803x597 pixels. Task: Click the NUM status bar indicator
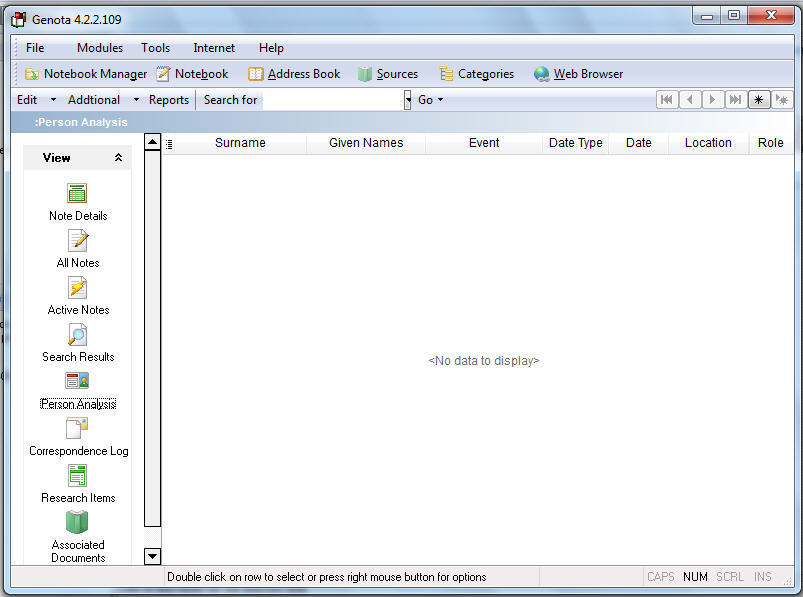pos(695,577)
